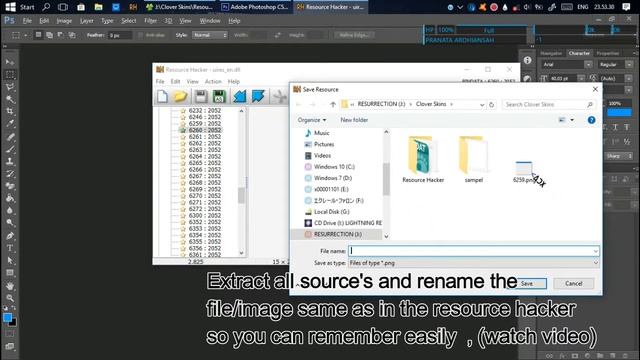Select the Clone Stamp tool

point(10,161)
